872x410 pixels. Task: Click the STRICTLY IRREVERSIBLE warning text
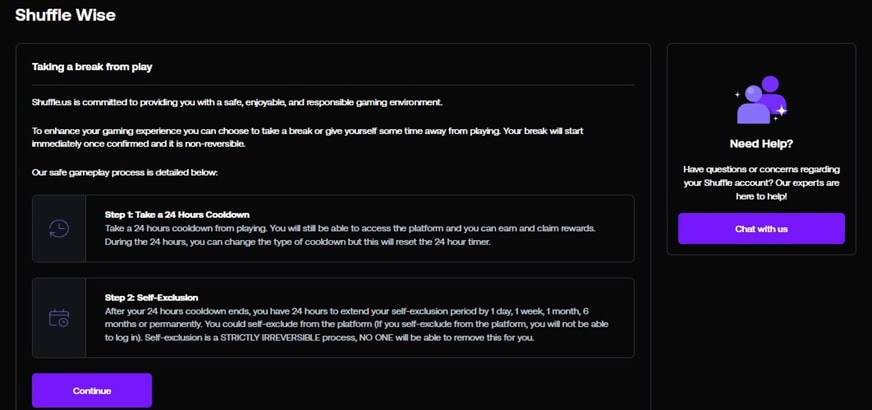point(293,338)
